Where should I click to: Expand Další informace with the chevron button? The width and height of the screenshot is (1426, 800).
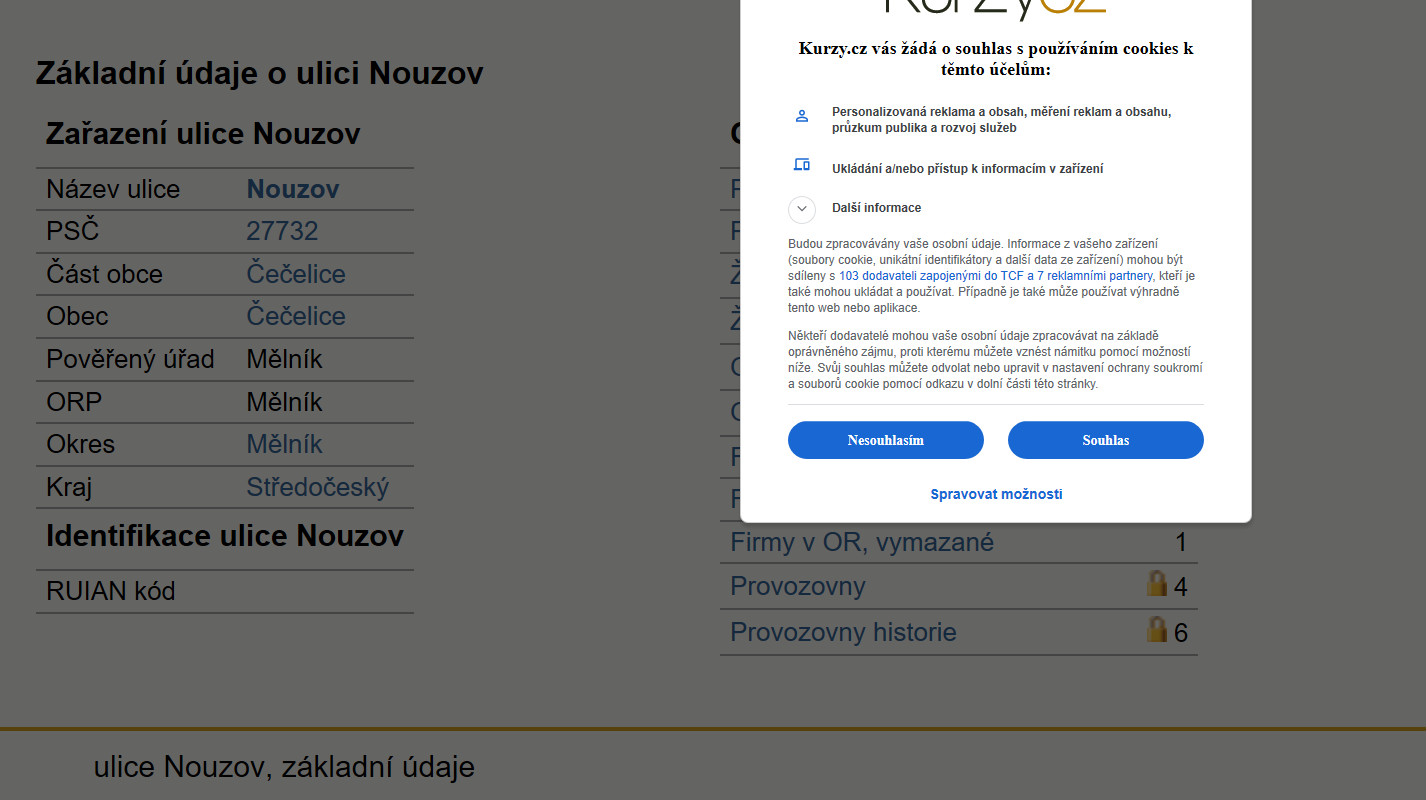(802, 209)
